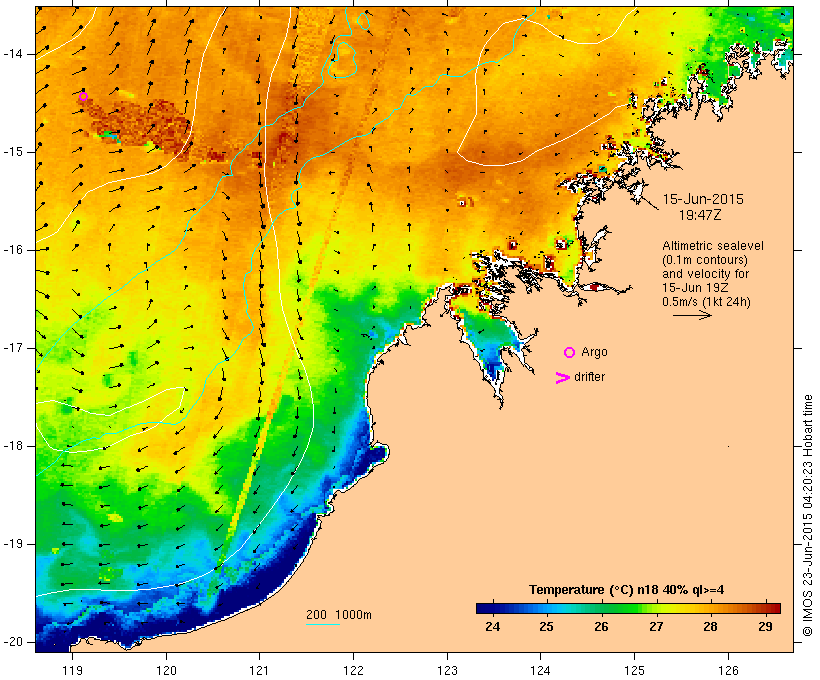Click the text '0.5m/s (1kt 24h)'
Viewport: 820px width, 680px height.
[706, 302]
